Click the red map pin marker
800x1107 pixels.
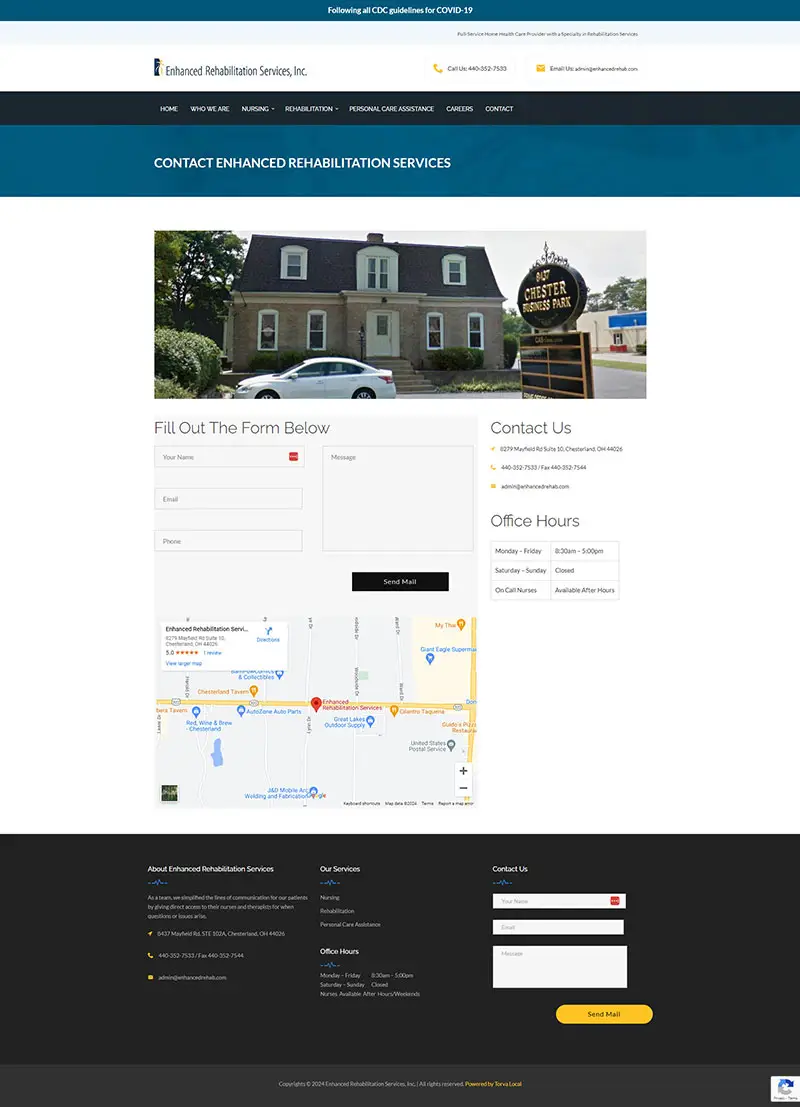tap(316, 704)
